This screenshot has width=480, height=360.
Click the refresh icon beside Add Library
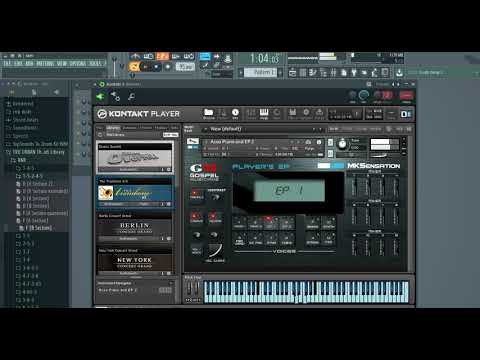point(100,135)
